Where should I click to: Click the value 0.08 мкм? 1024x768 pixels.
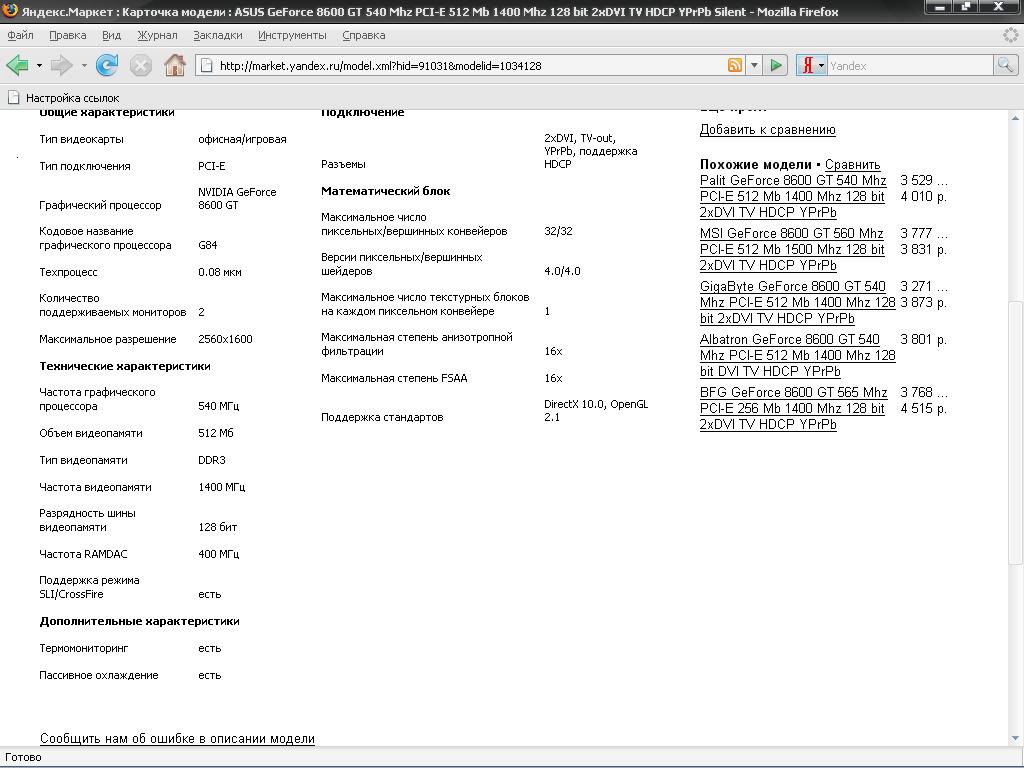coord(219,272)
